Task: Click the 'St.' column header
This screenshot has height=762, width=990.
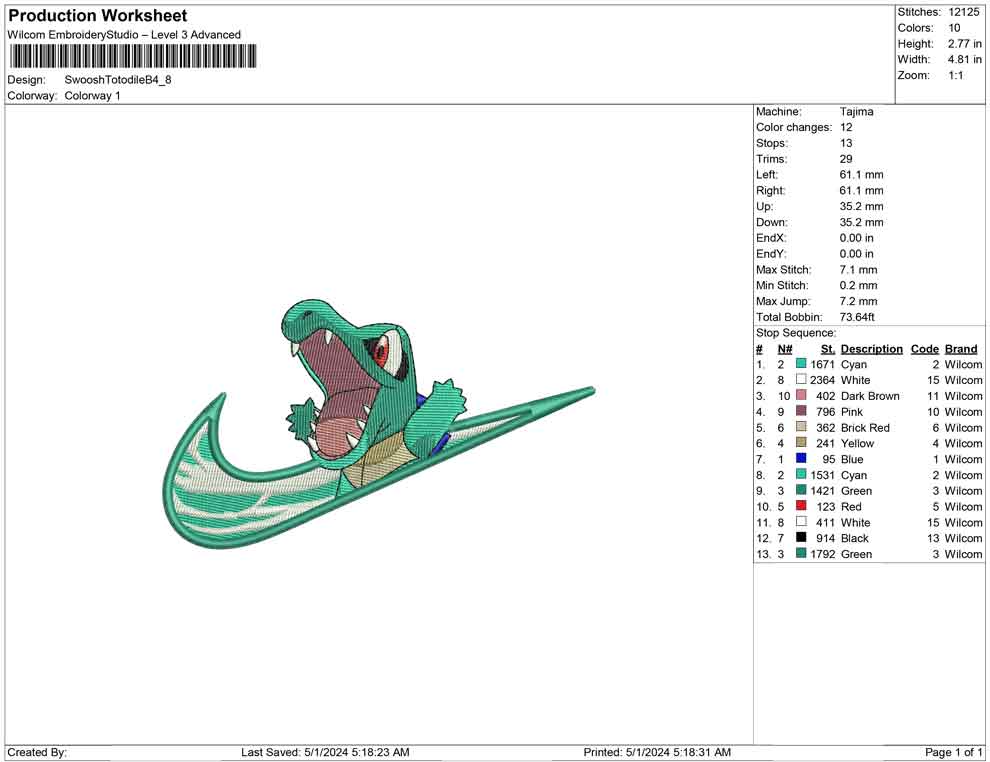Action: 828,348
